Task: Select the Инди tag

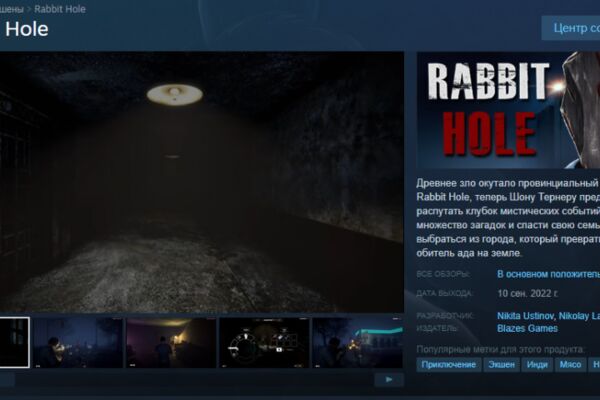Action: 537,365
